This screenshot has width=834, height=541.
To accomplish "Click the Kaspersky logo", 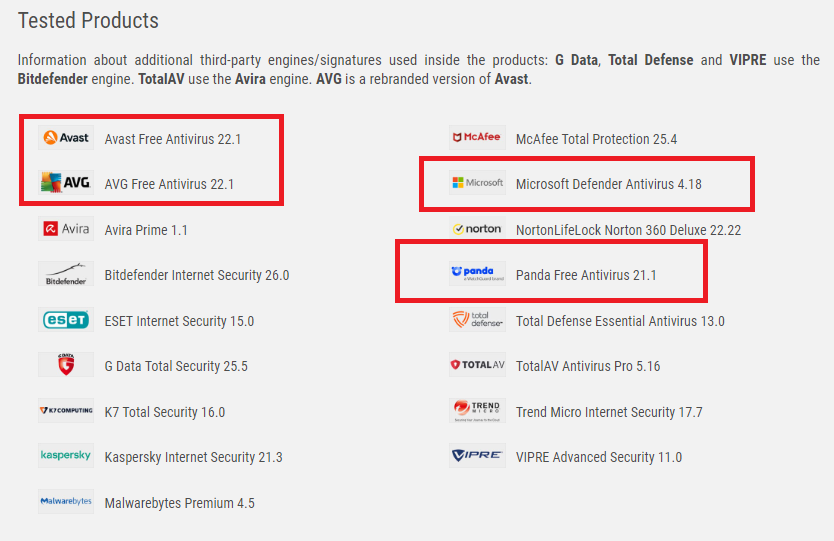I will 66,455.
